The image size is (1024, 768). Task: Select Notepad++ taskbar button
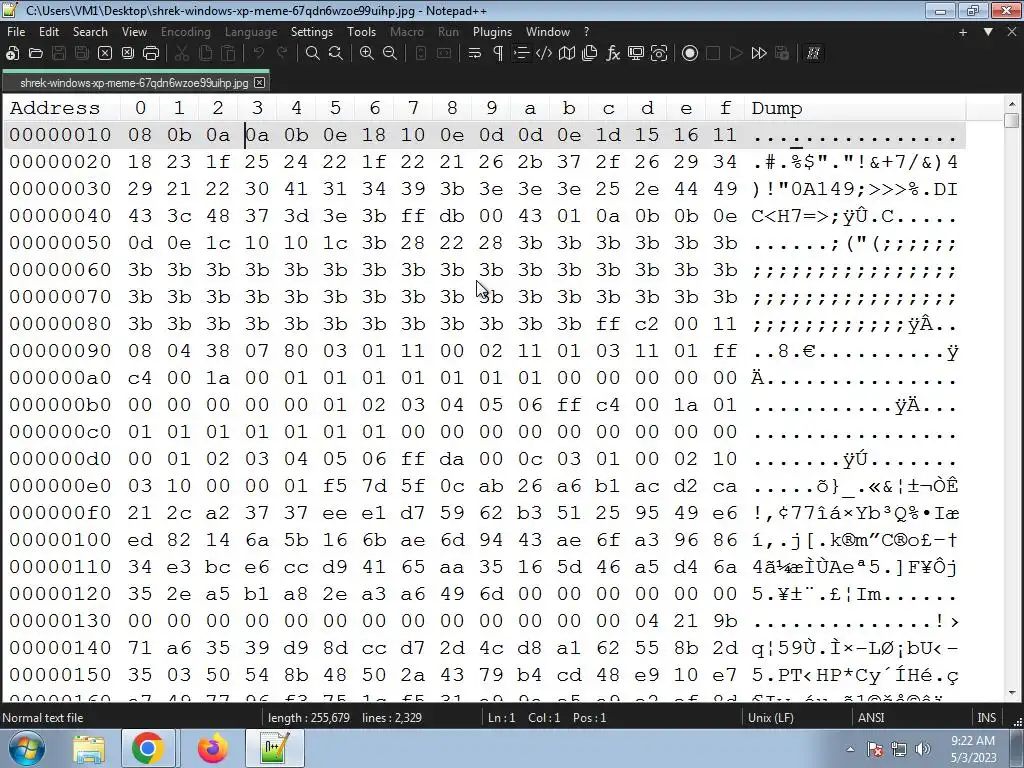tap(274, 749)
